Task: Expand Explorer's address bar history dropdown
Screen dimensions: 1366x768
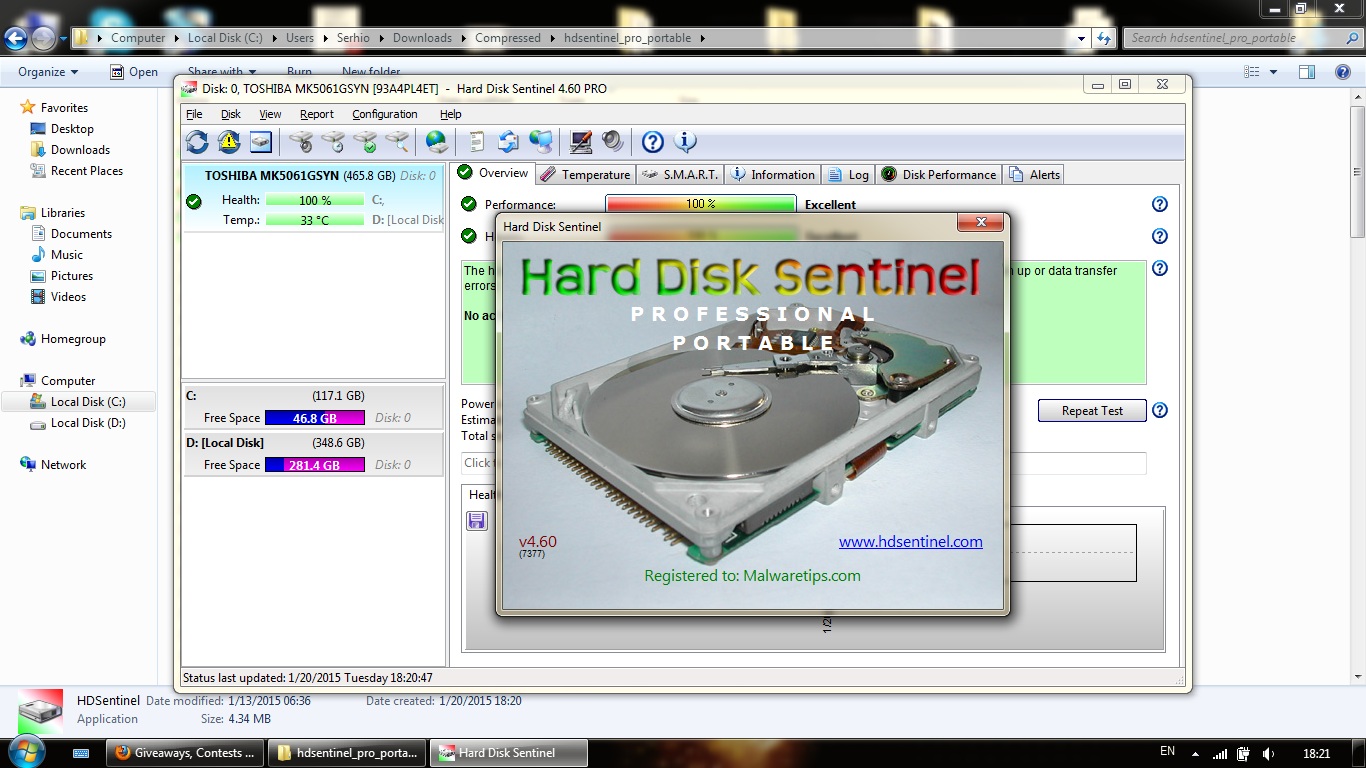Action: point(1082,38)
